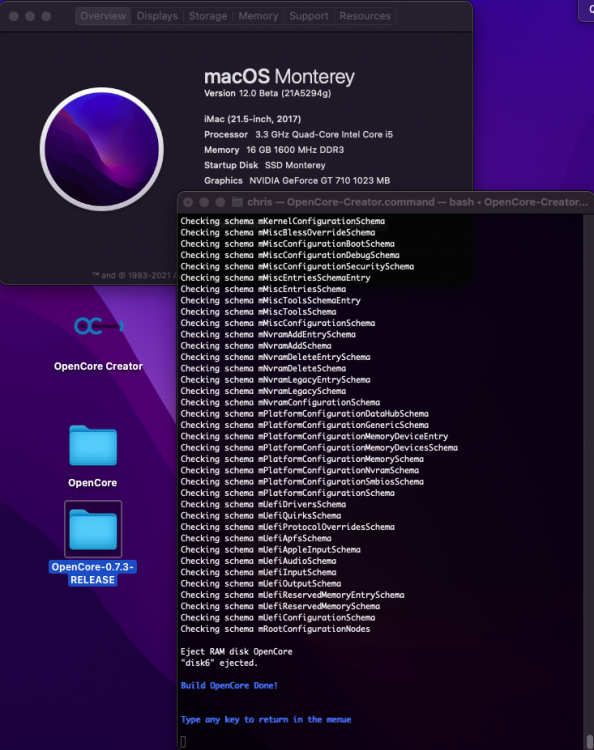Click the 'mPlatformConfigurationMemorySchema' line

(x=302, y=459)
